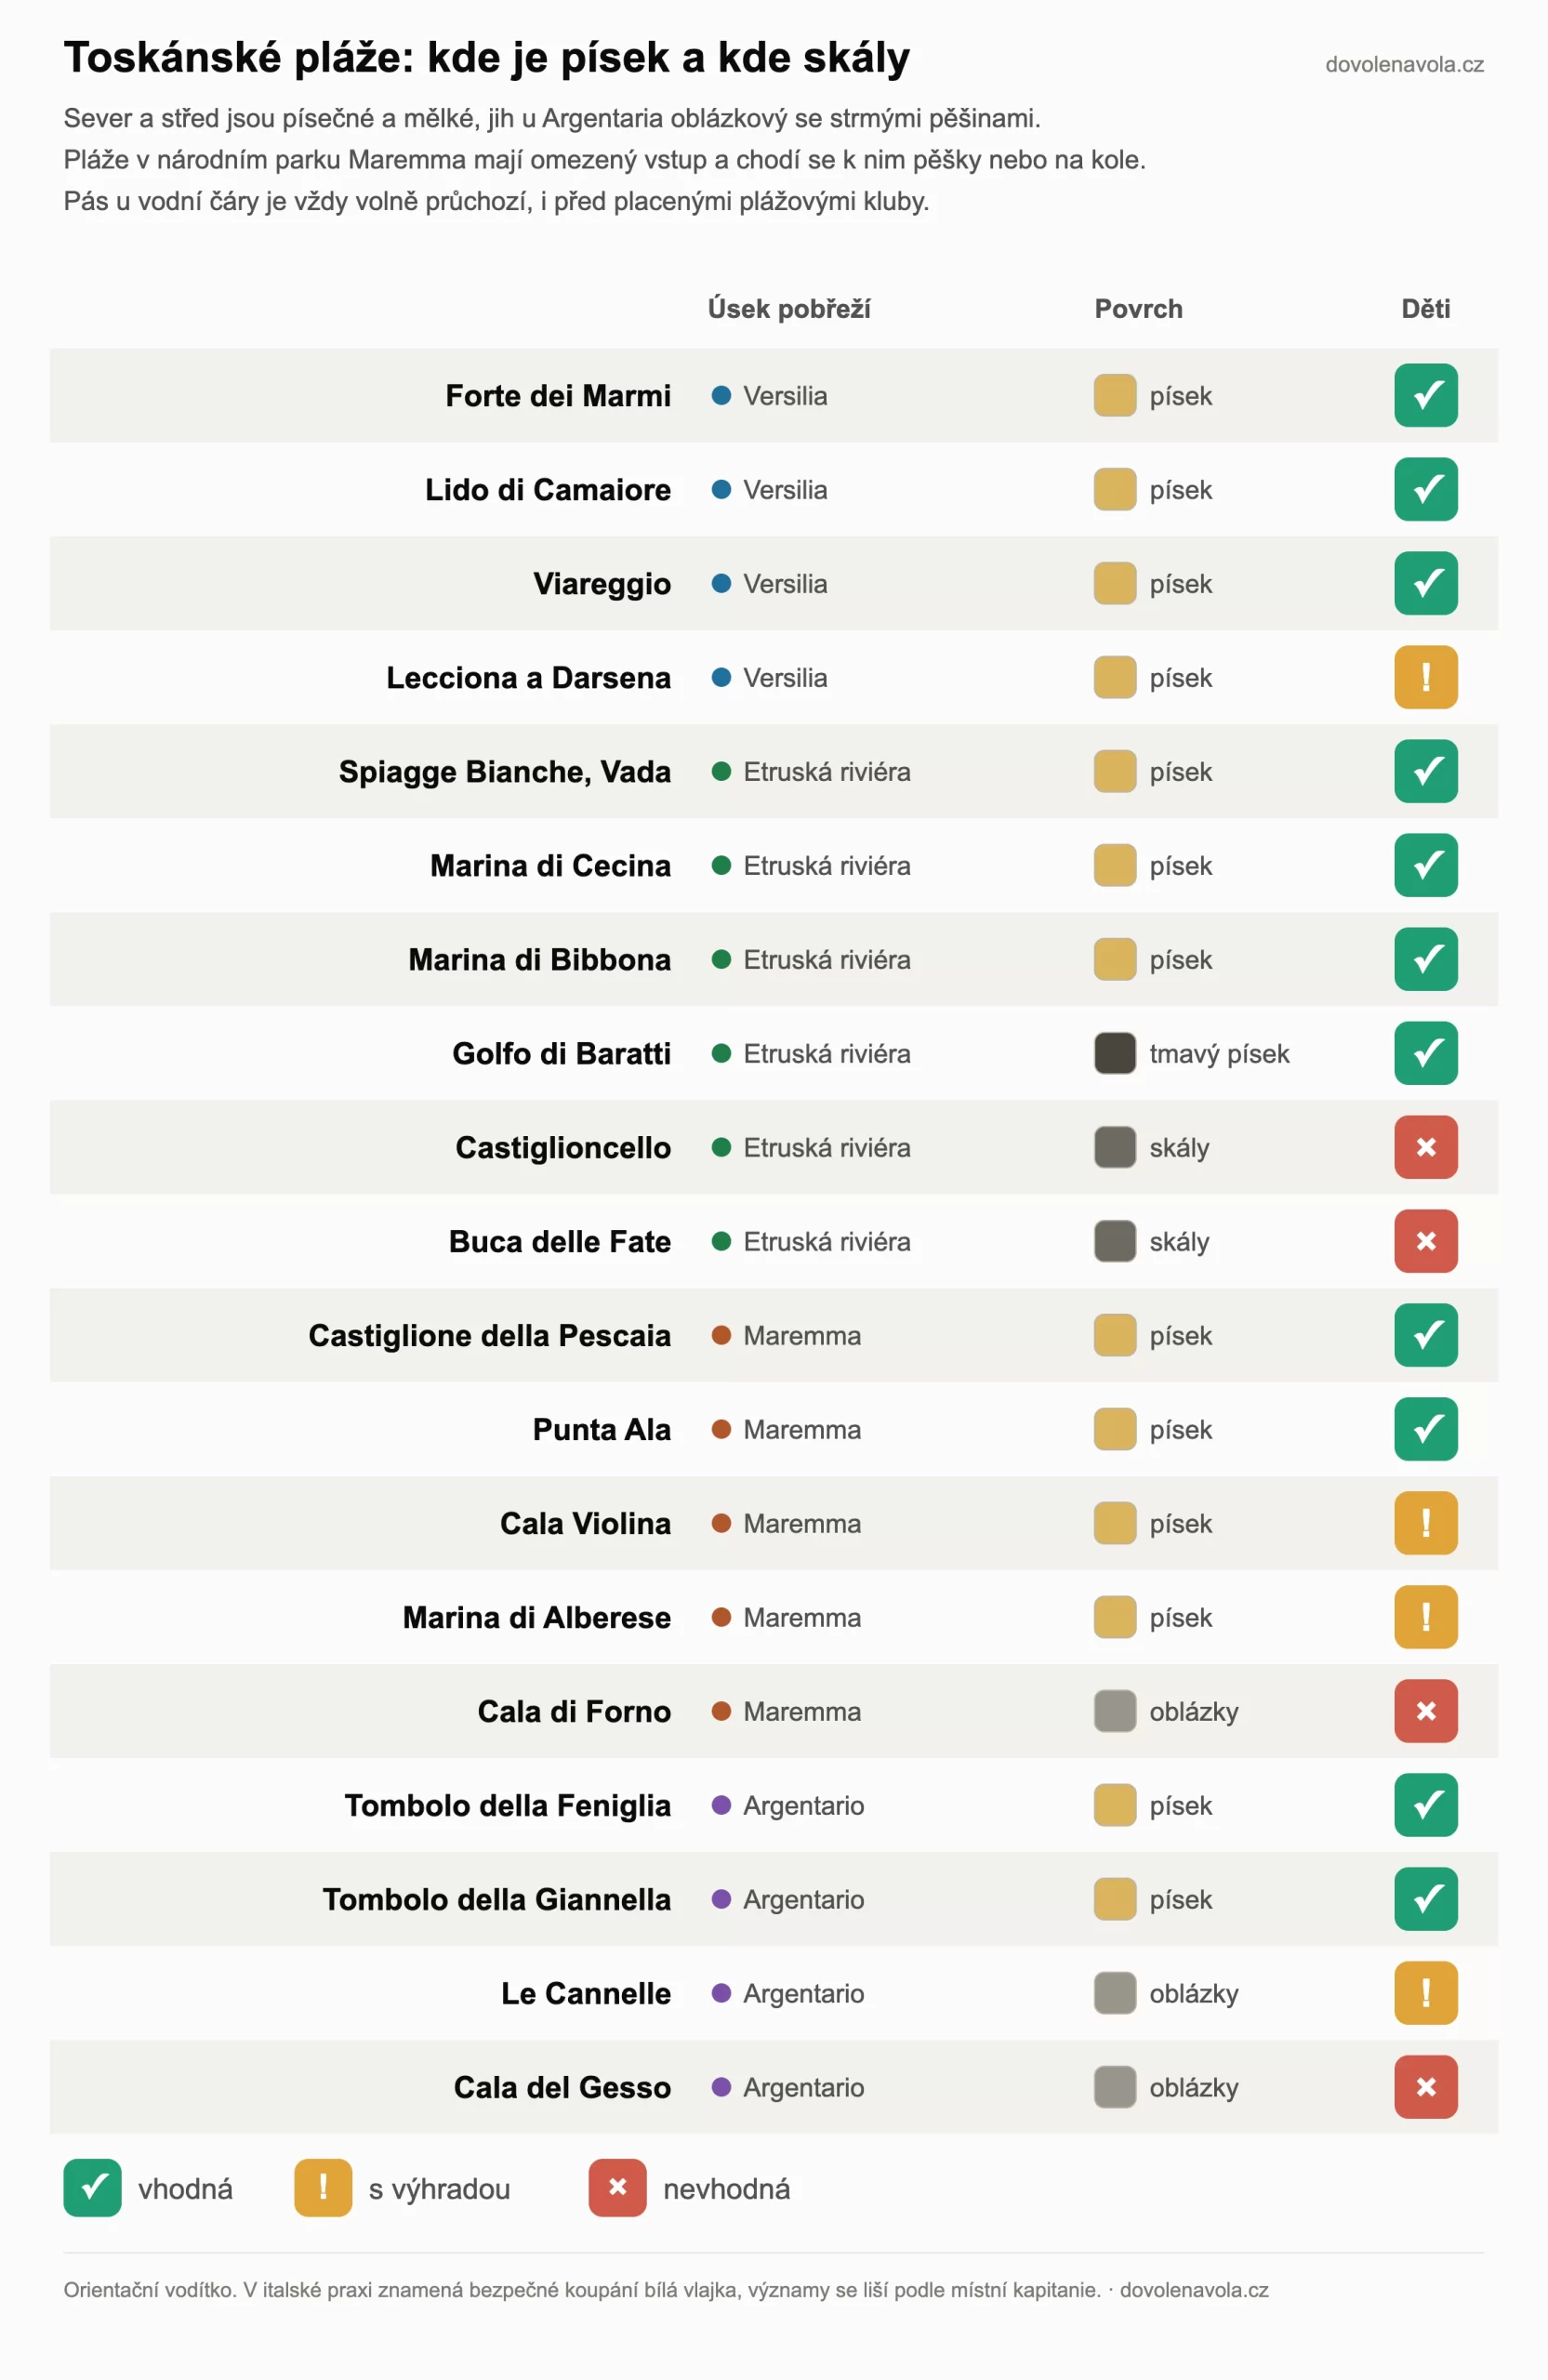Click the red cross icon for Castiglioncello
The image size is (1548, 2380).
[x=1426, y=1147]
